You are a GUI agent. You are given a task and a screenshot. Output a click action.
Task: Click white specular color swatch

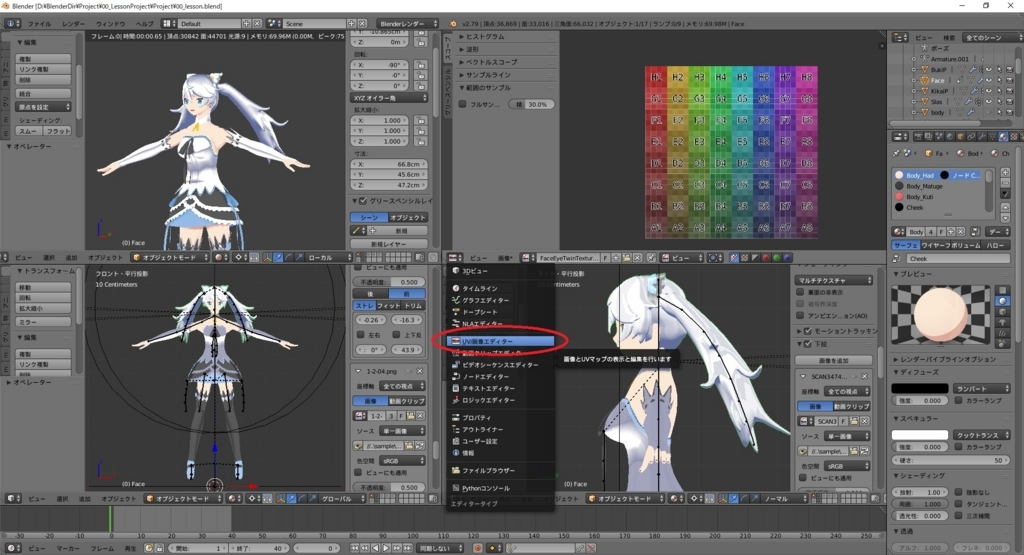tap(920, 435)
